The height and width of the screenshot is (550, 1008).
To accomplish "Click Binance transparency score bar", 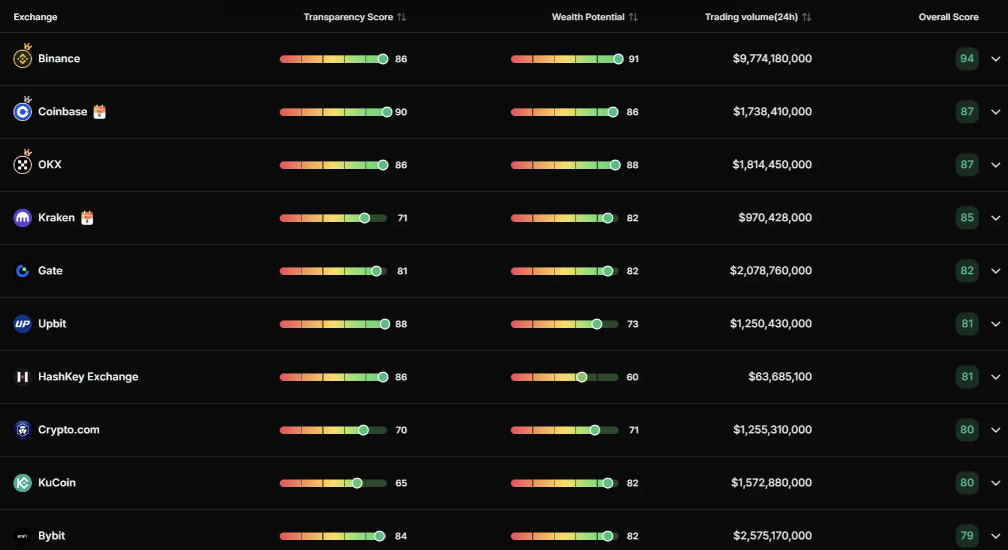I will (x=334, y=59).
